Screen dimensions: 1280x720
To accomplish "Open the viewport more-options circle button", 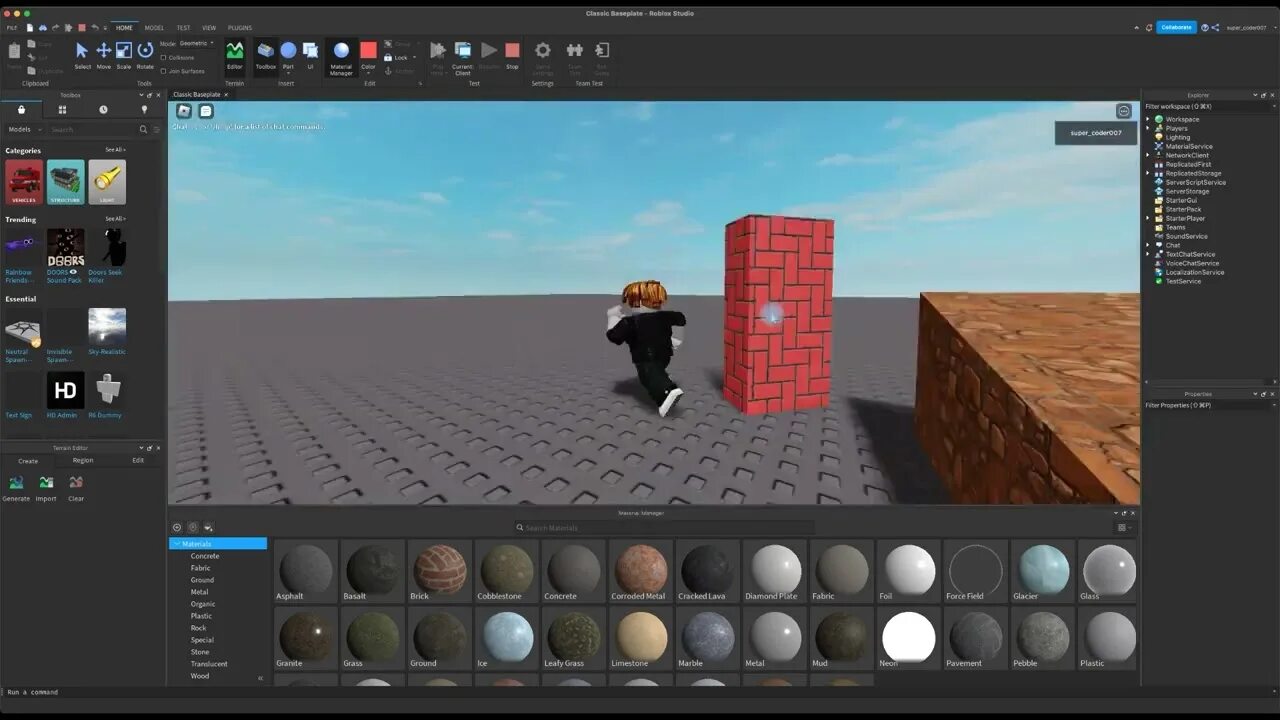I will coord(1124,111).
